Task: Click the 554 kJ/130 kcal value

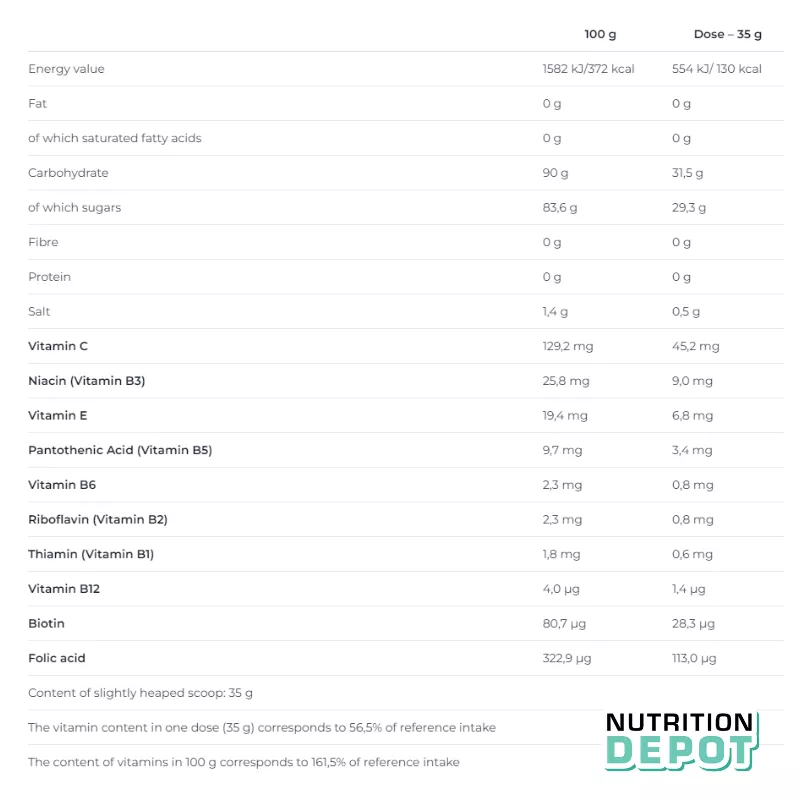Action: 717,69
